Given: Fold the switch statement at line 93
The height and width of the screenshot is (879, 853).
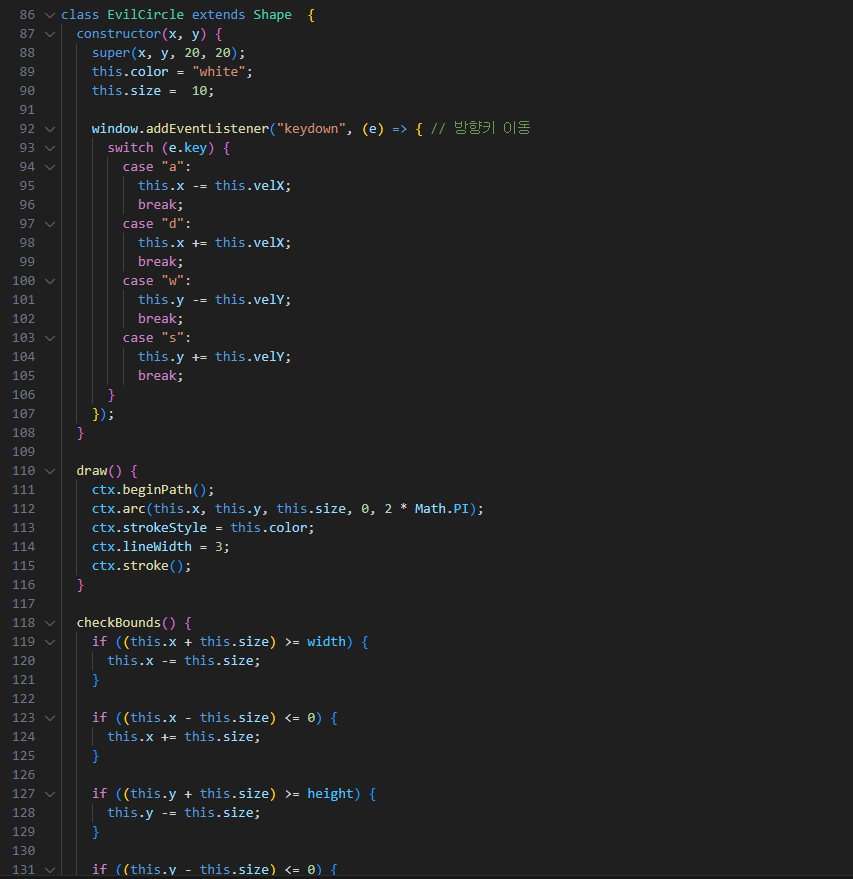Looking at the screenshot, I should [50, 148].
